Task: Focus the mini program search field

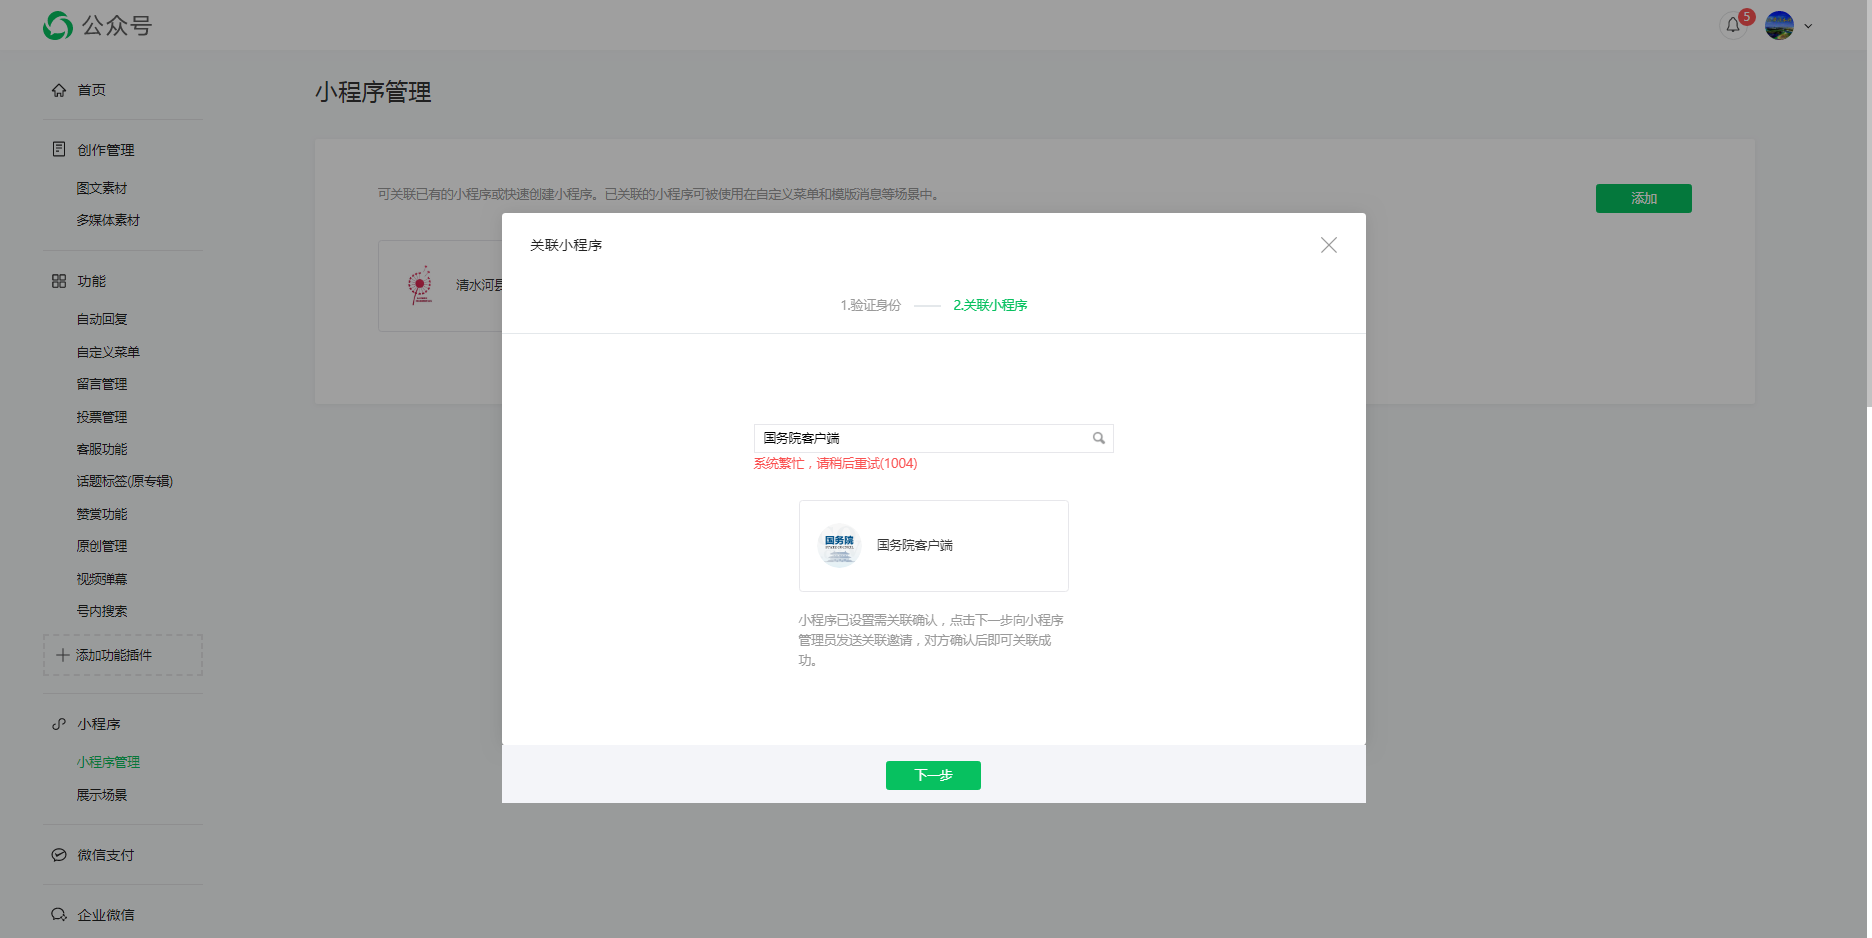Action: click(933, 438)
